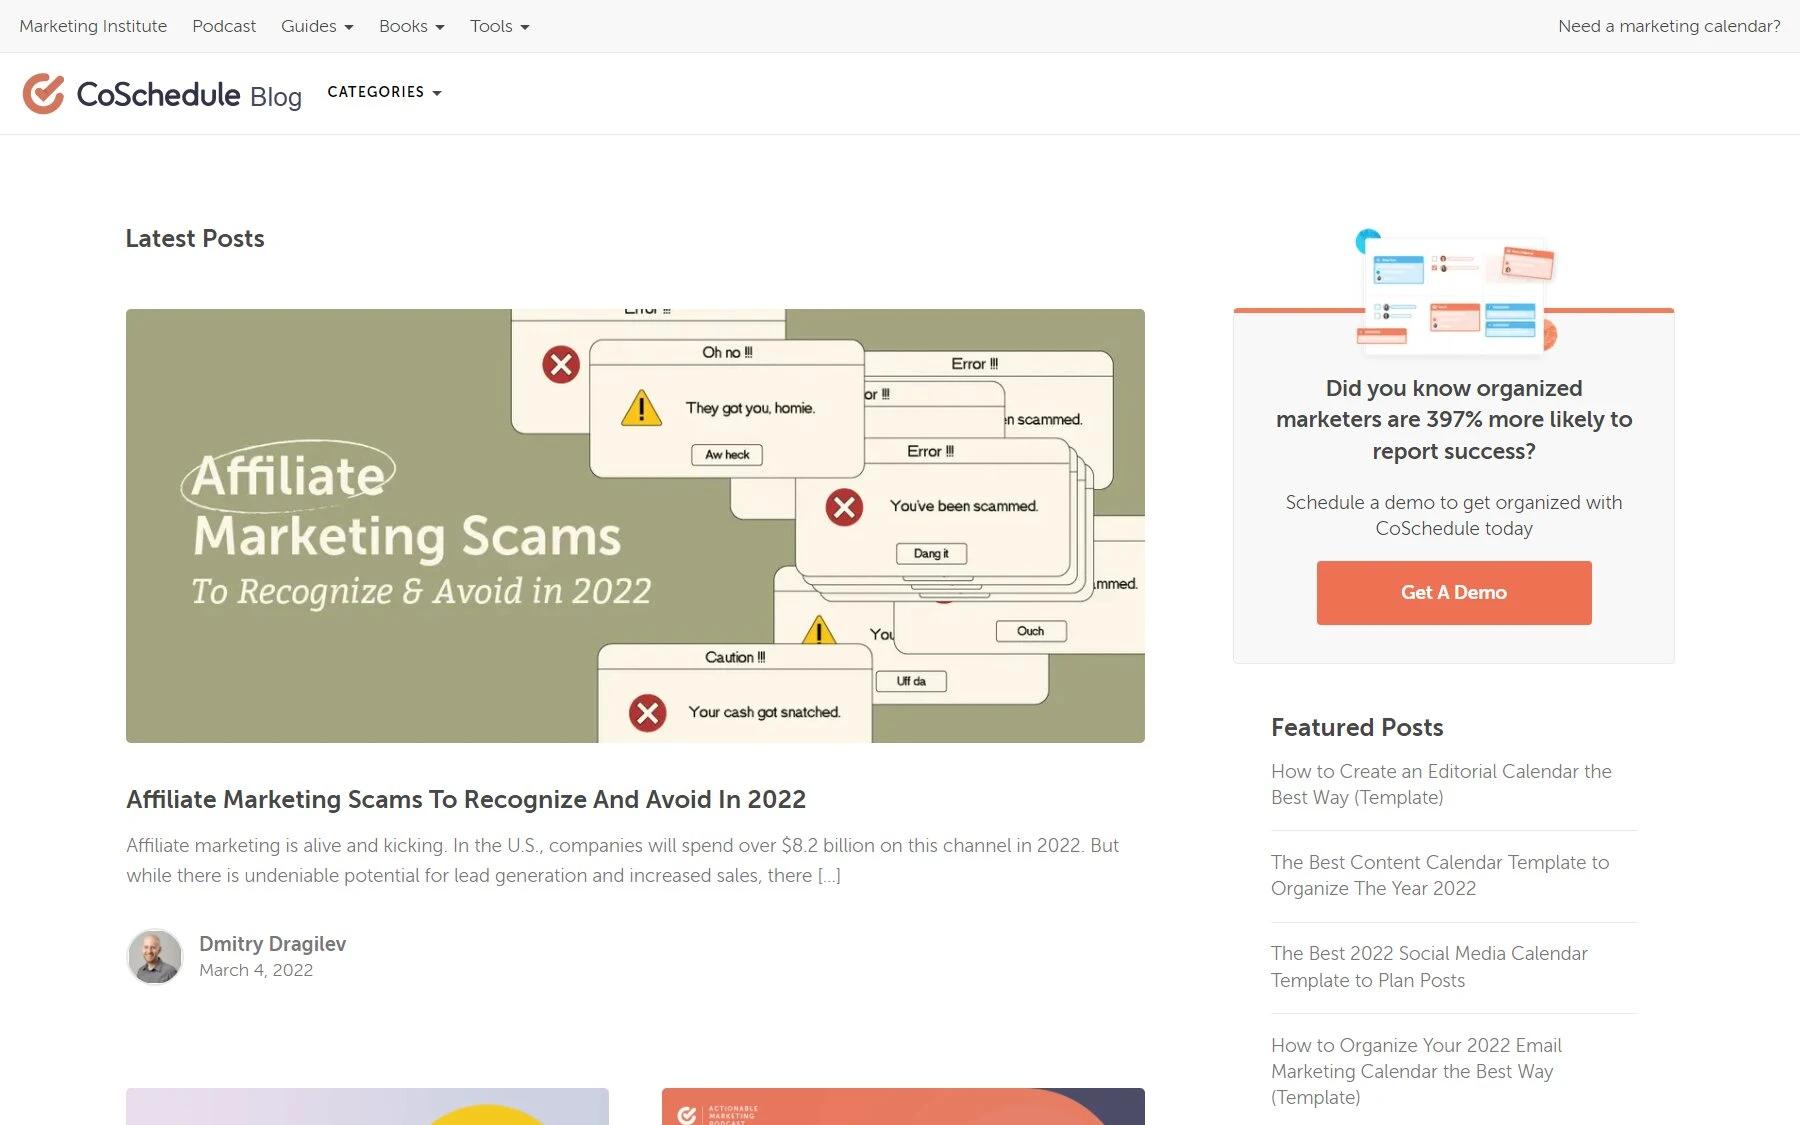Open the Affiliate Marketing Scams featured image
Viewport: 1800px width, 1125px height.
pyautogui.click(x=635, y=526)
